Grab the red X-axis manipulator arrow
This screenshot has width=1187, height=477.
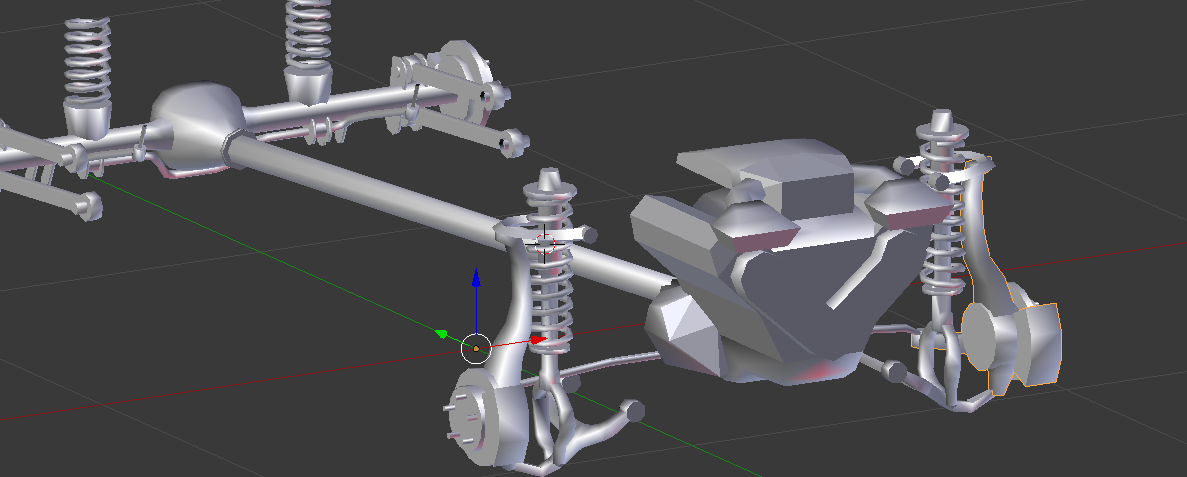point(538,340)
